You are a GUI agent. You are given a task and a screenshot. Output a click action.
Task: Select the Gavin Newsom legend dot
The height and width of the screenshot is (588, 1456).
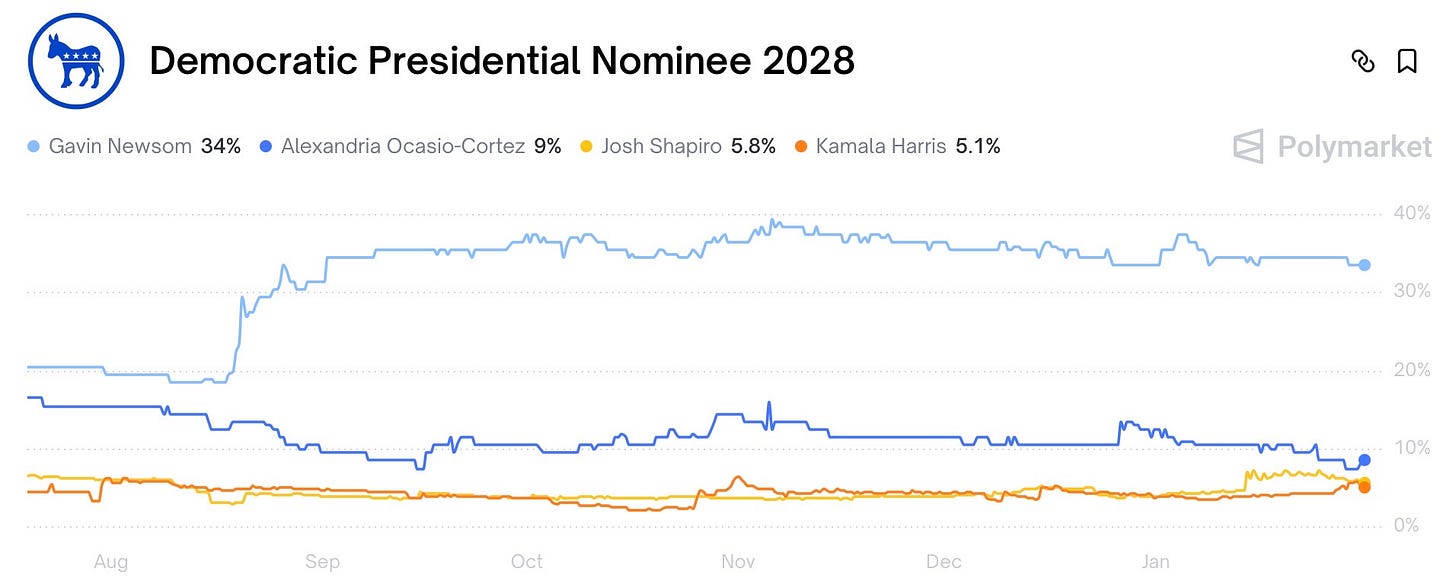click(35, 147)
